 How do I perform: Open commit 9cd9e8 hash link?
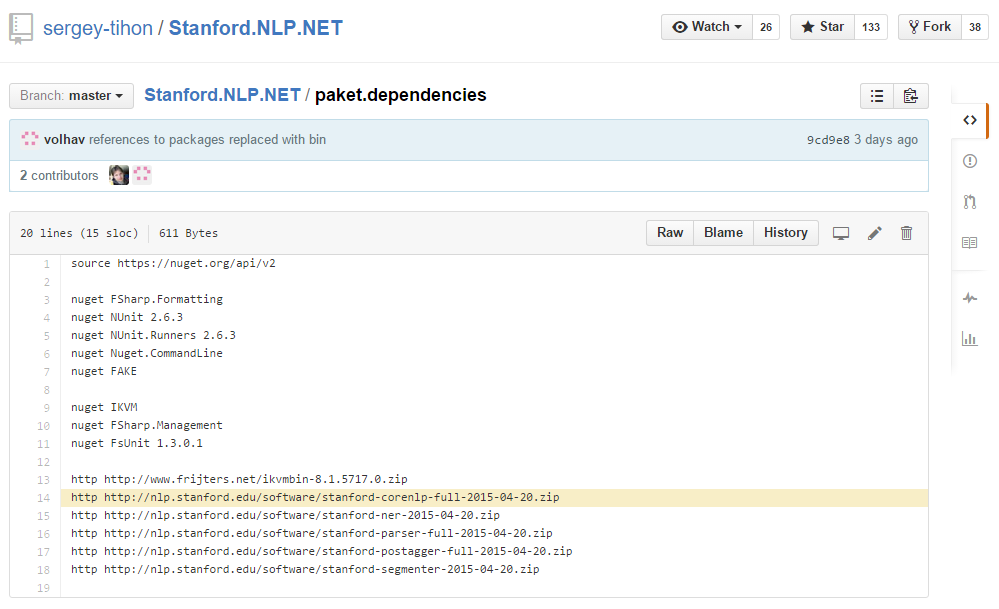828,140
